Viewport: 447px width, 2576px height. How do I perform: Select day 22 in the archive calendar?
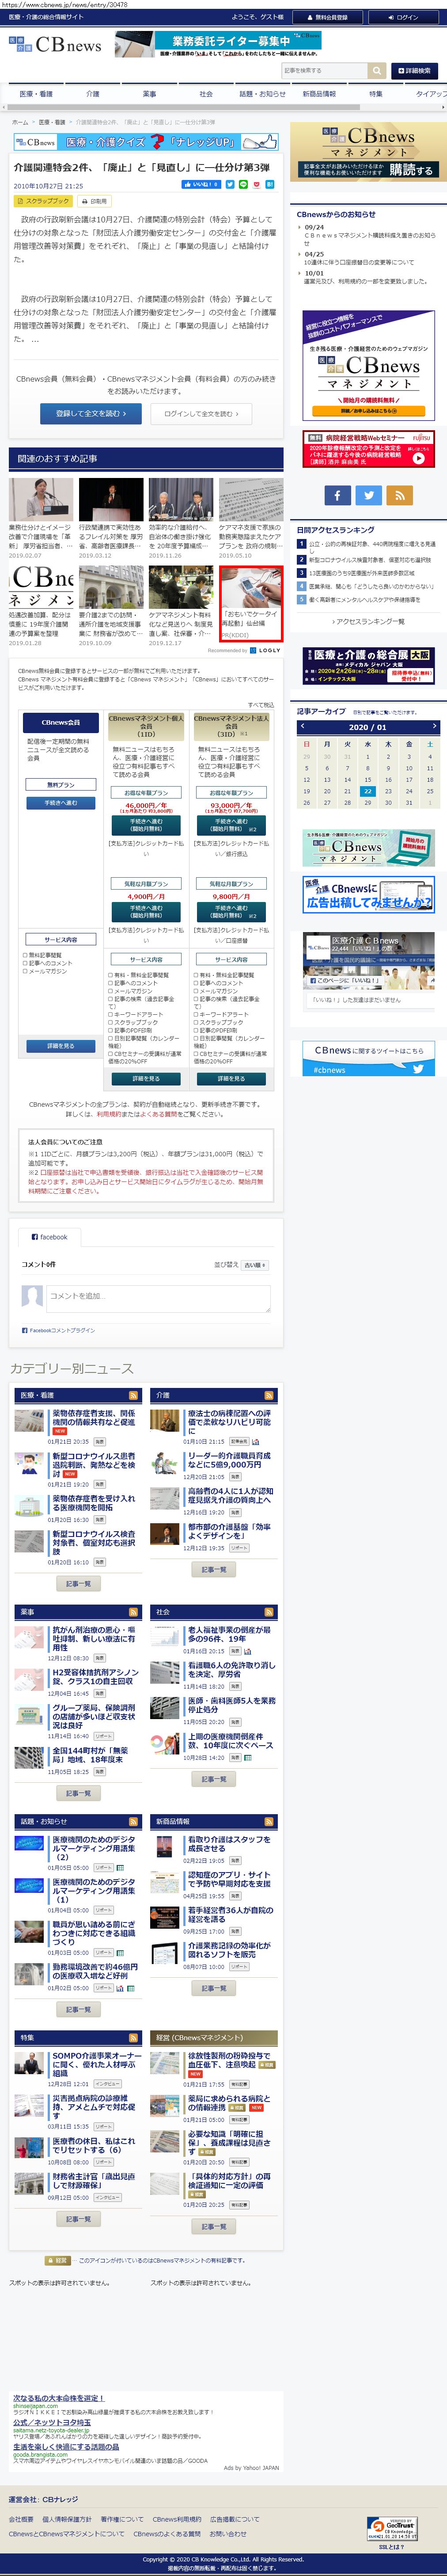click(x=368, y=791)
